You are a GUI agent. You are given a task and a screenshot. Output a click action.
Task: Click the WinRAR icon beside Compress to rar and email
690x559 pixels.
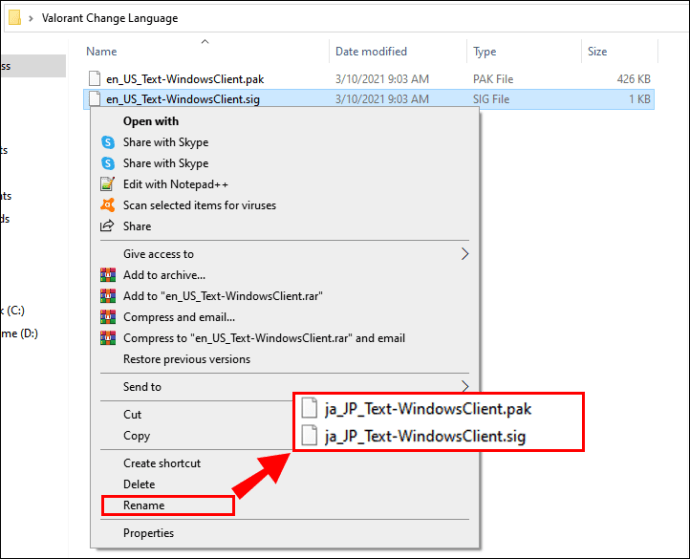[x=108, y=338]
